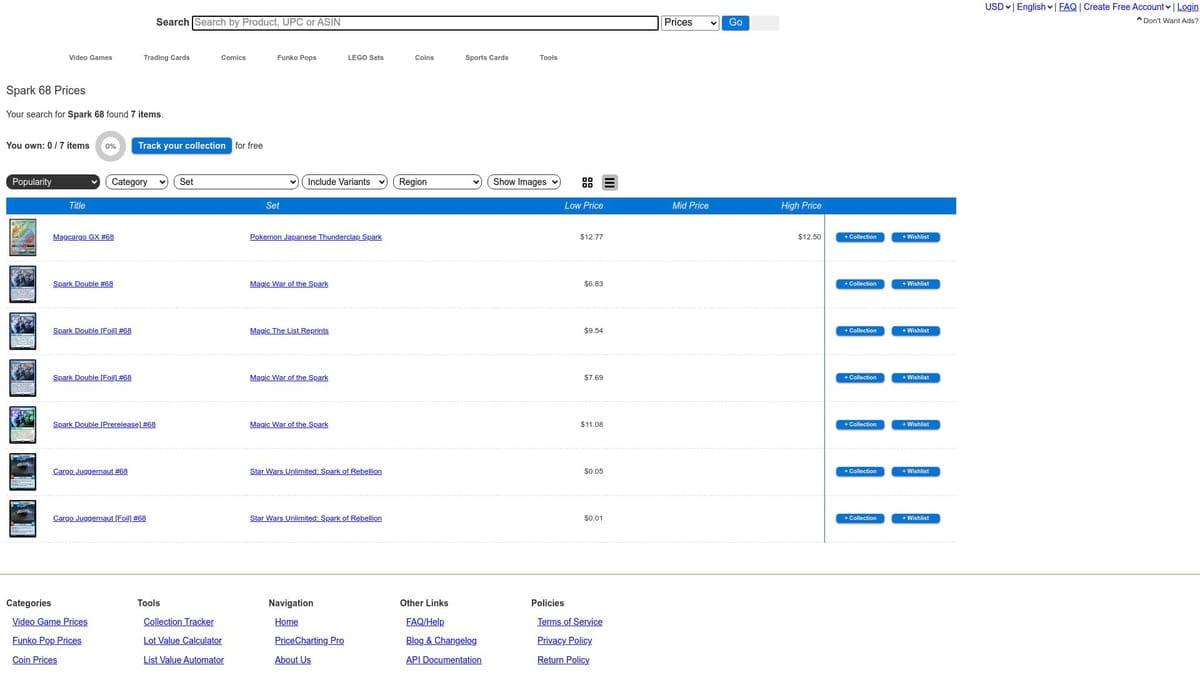Open the Coins menu
The height and width of the screenshot is (675, 1200).
(x=424, y=58)
